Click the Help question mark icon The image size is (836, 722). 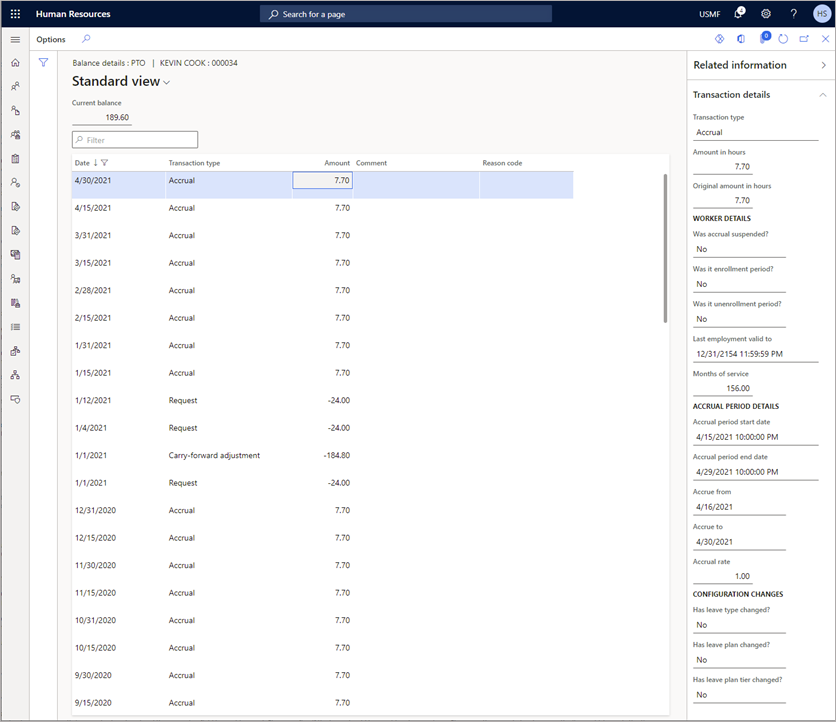(792, 13)
